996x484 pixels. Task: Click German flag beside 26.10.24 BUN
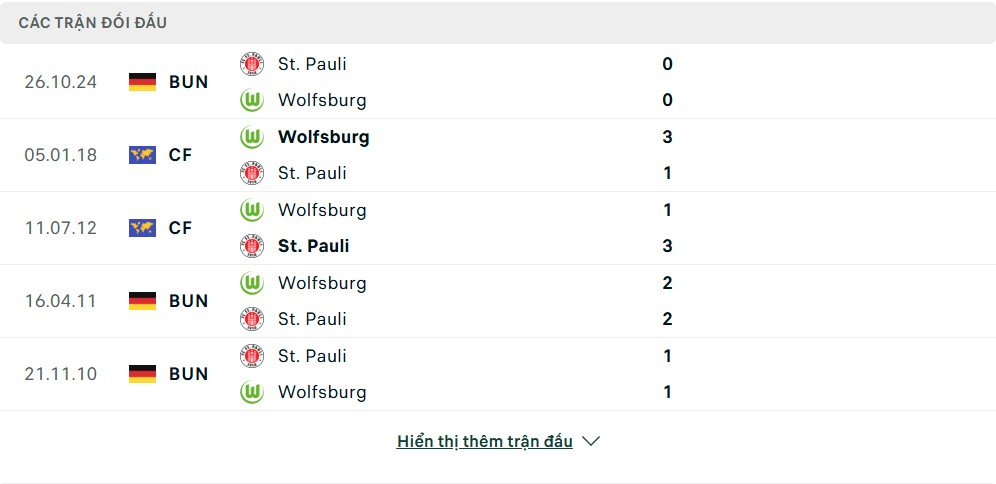pos(143,82)
